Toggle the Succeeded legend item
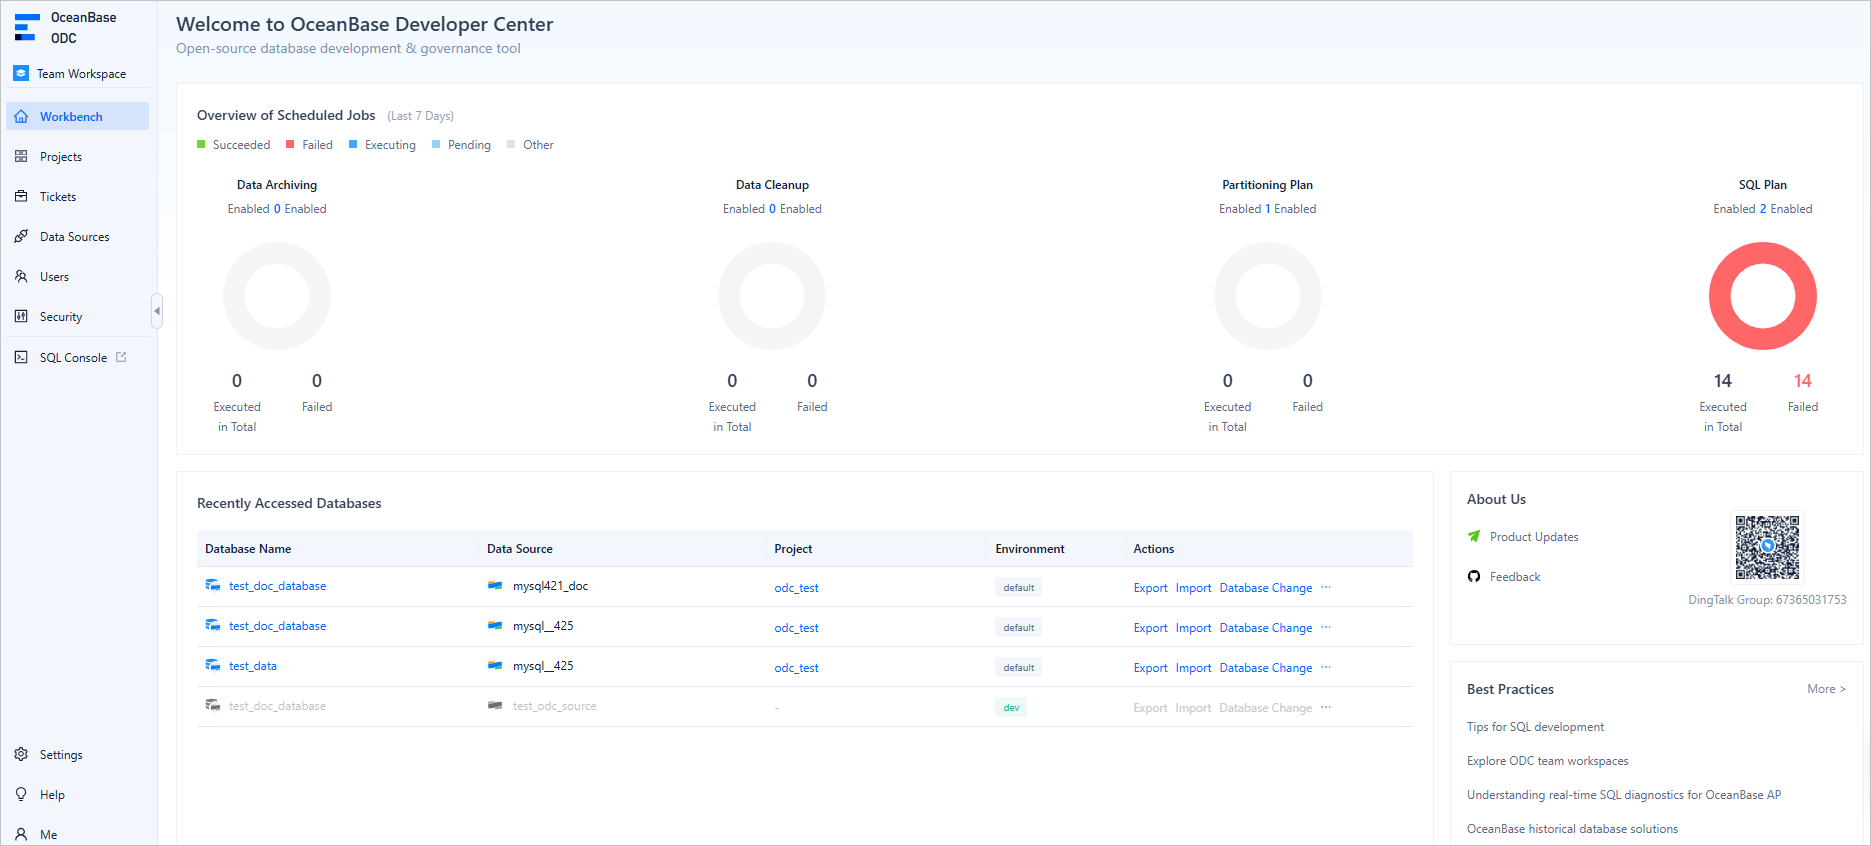The height and width of the screenshot is (846, 1871). (234, 145)
